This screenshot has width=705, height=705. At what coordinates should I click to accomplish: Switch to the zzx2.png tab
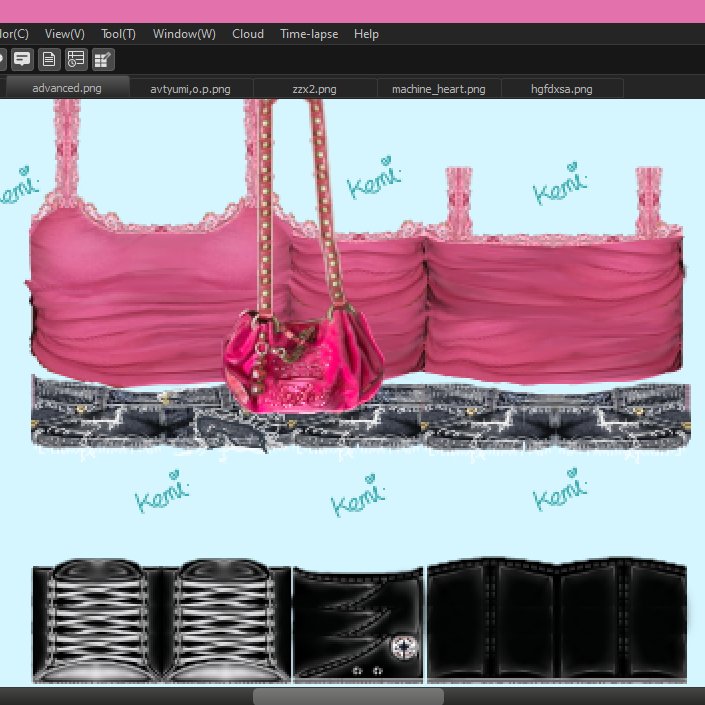tap(315, 89)
